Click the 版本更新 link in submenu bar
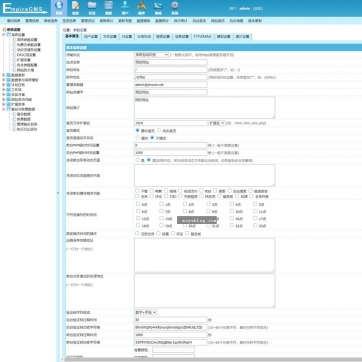This screenshot has width=362, height=362. [255, 21]
